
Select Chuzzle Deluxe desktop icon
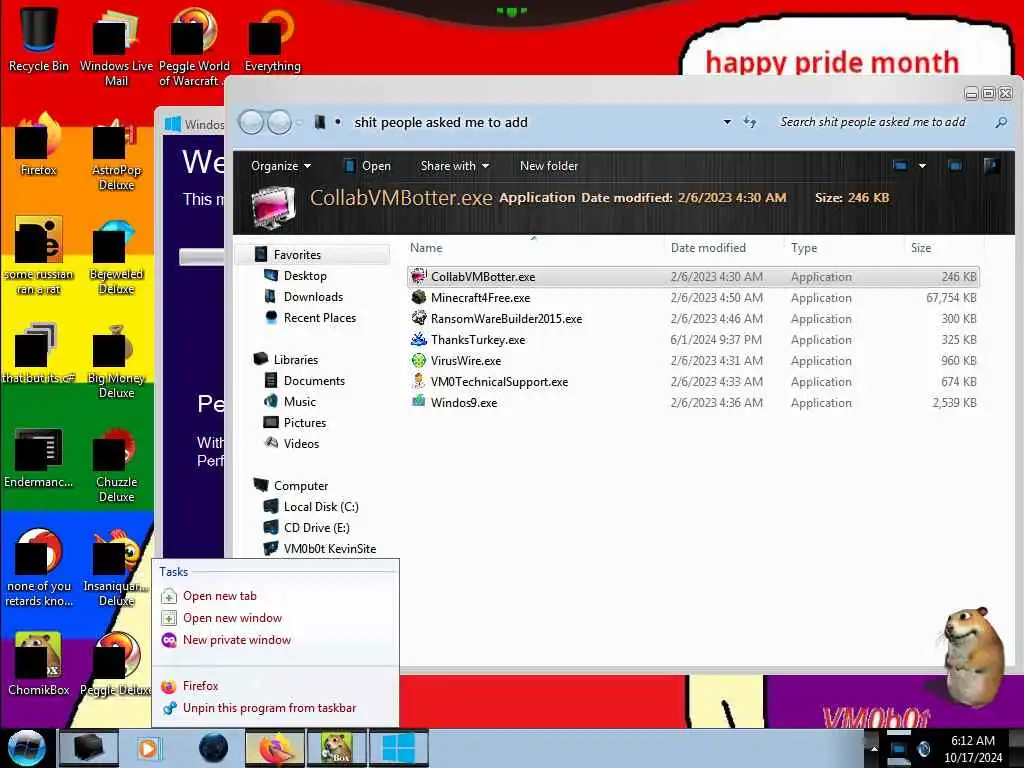tap(116, 466)
